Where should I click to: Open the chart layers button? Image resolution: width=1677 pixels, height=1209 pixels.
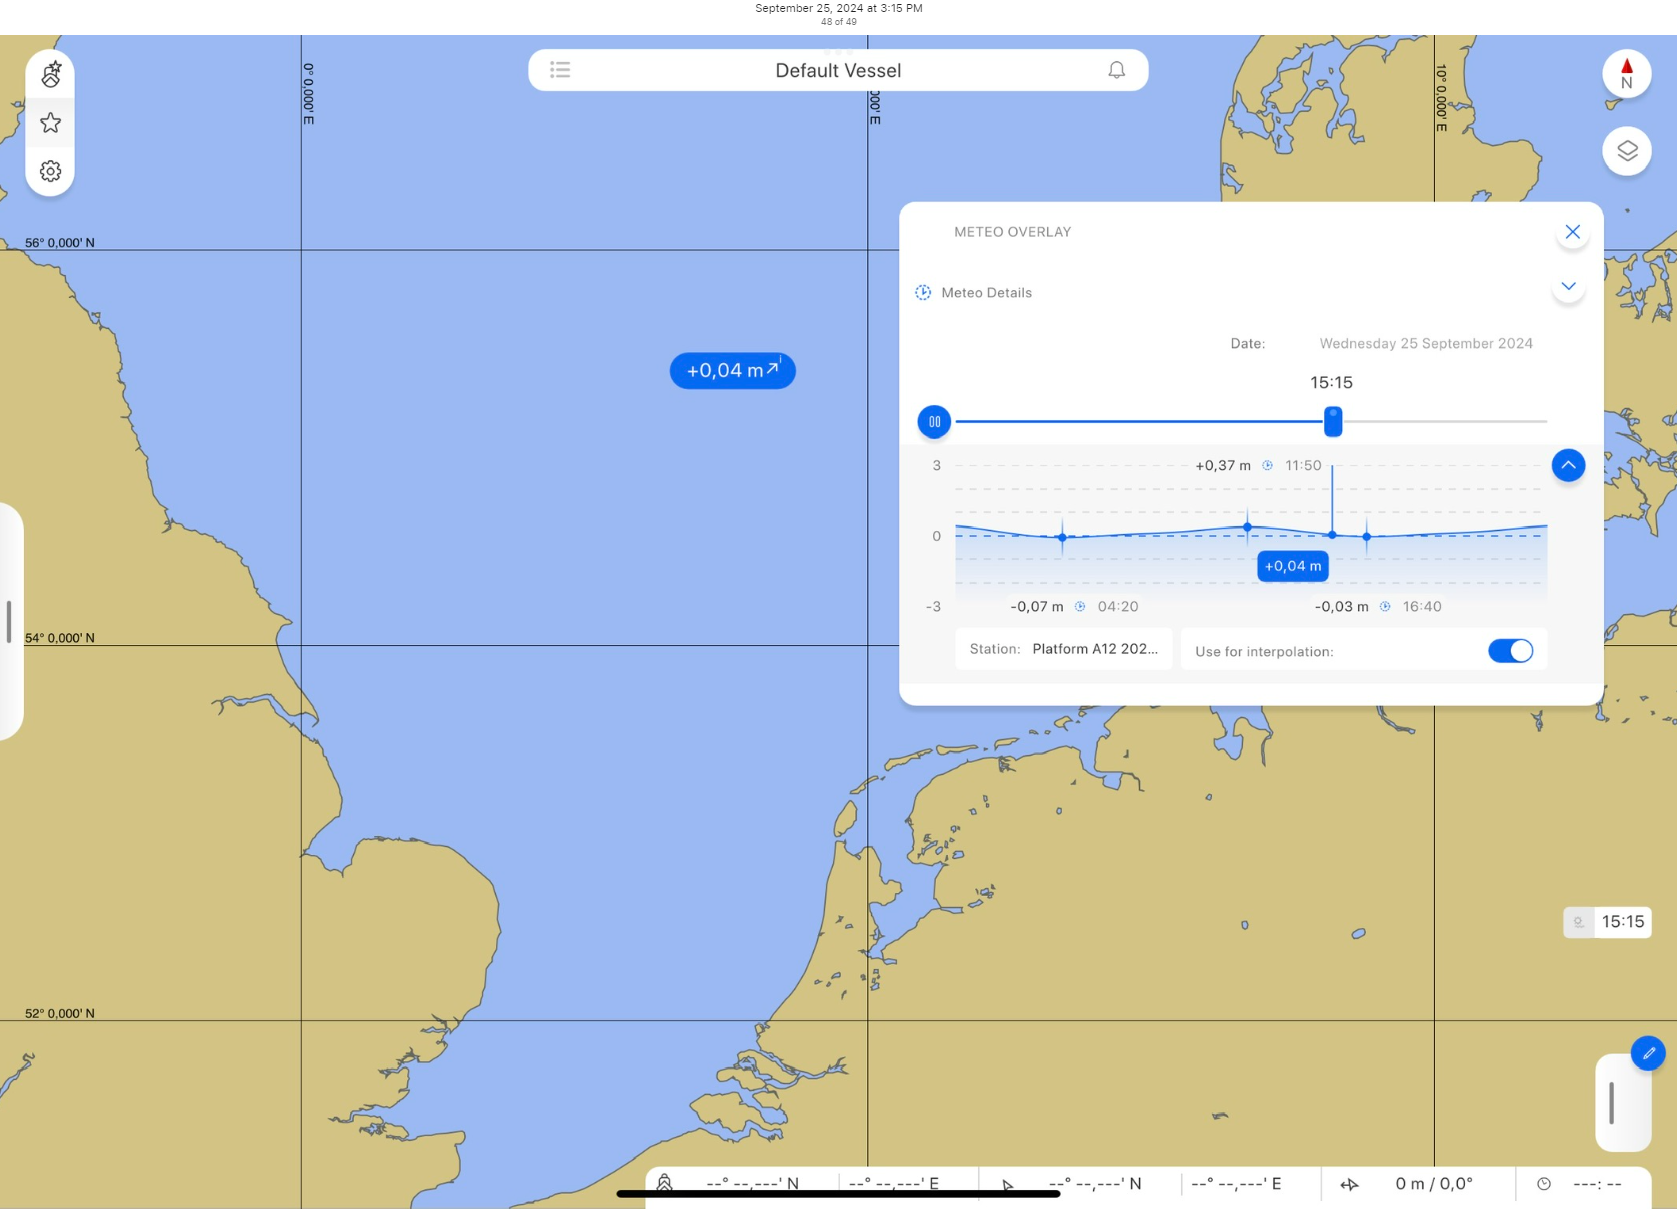(x=1627, y=151)
